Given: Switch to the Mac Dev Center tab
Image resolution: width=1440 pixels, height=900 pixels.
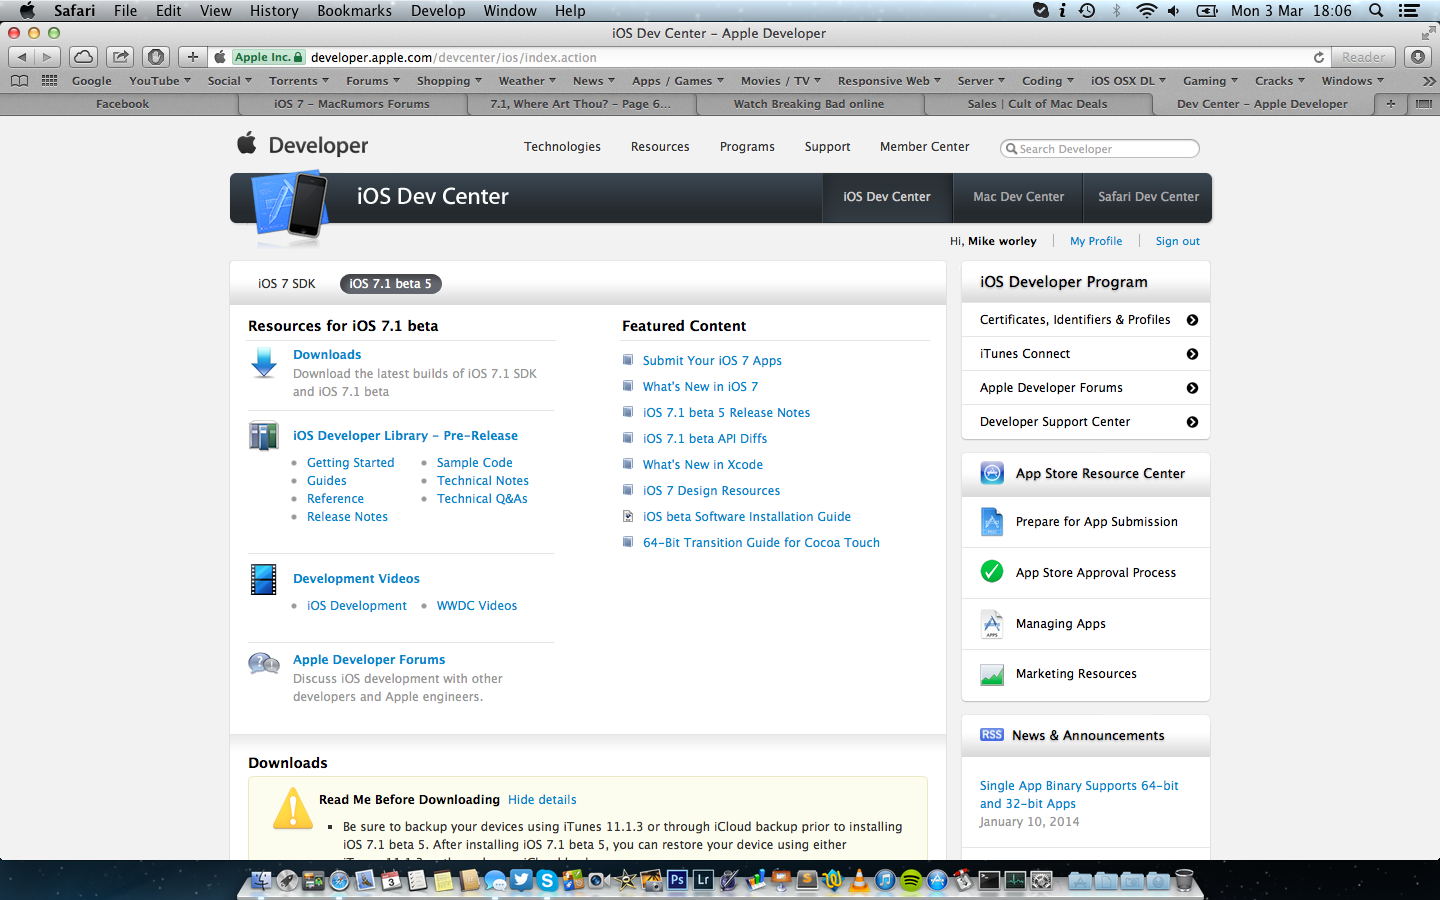Looking at the screenshot, I should click(1017, 197).
